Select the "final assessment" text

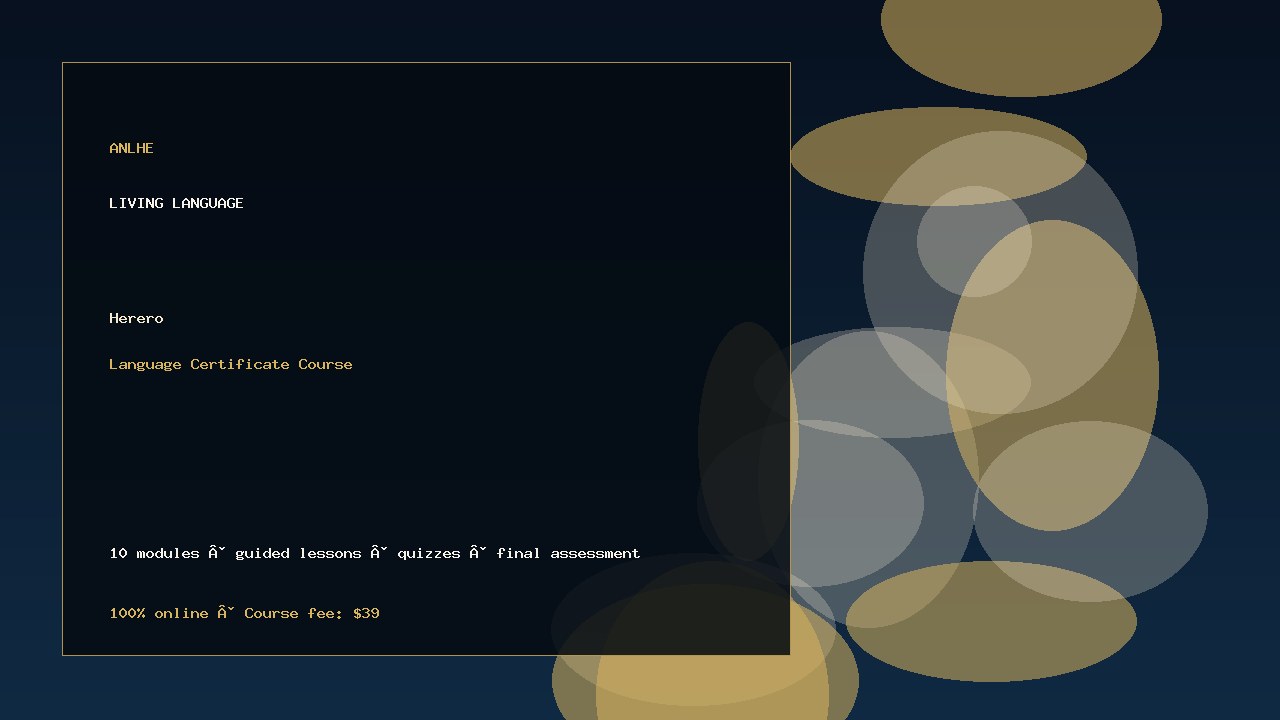568,553
